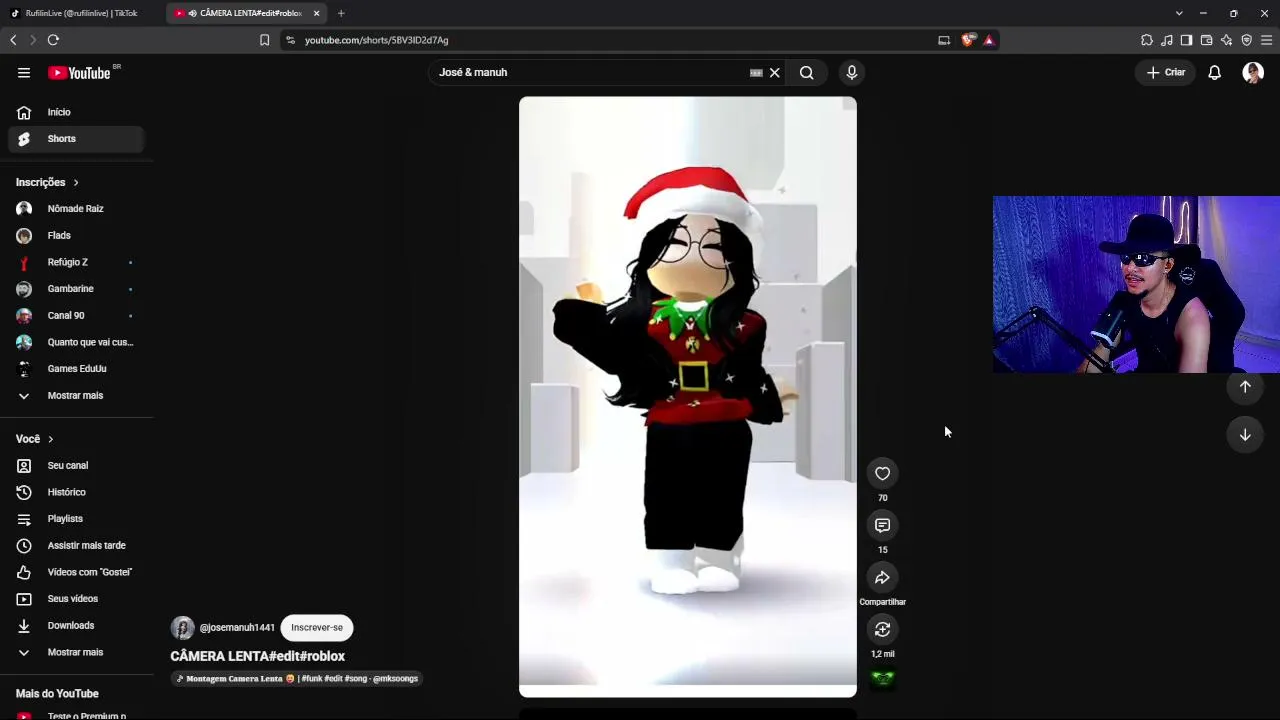Open the Short's sound thumbnail
Viewport: 1280px width, 720px height.
pyautogui.click(x=882, y=679)
